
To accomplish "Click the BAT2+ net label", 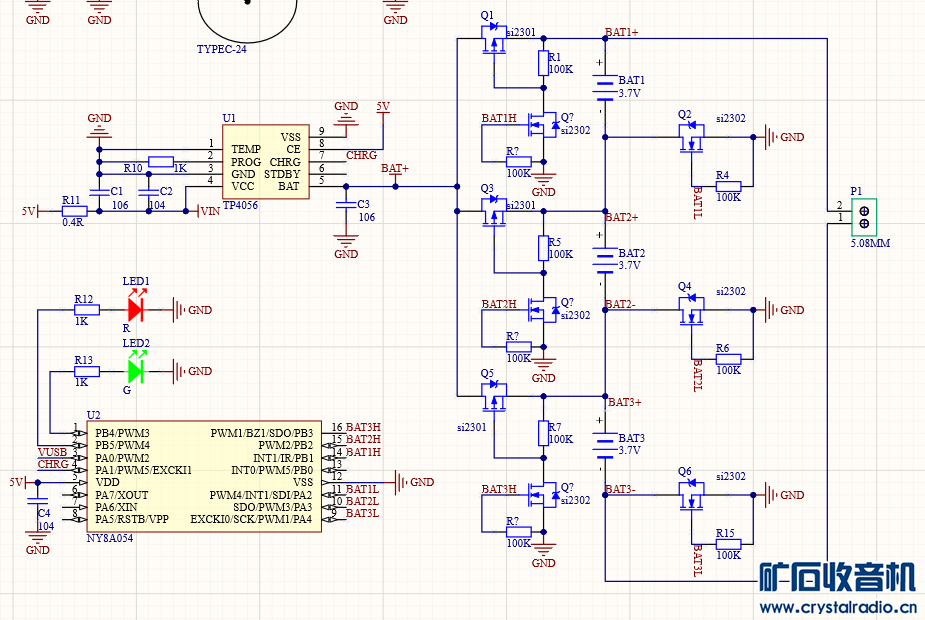I will 622,217.
